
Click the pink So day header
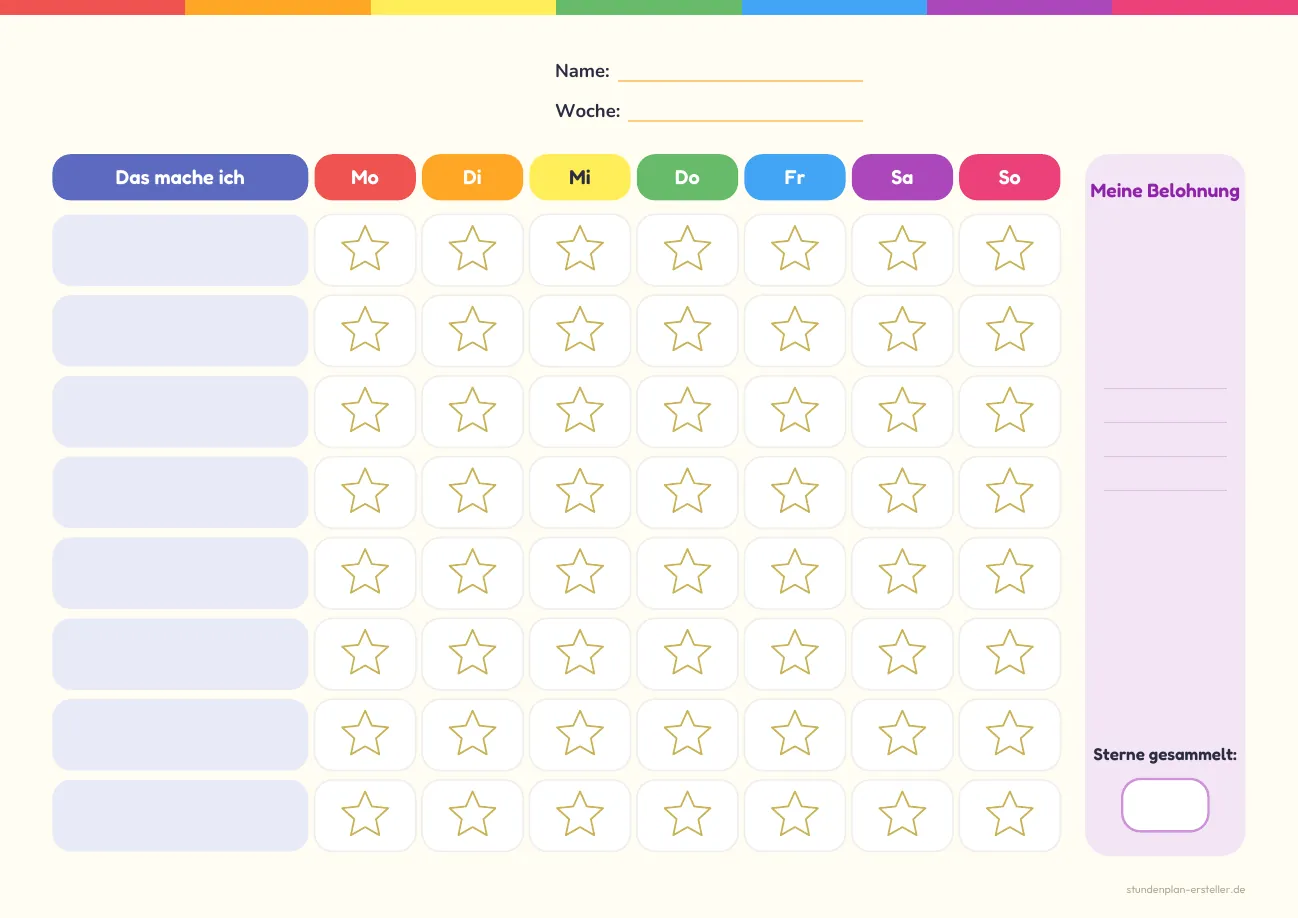1009,177
